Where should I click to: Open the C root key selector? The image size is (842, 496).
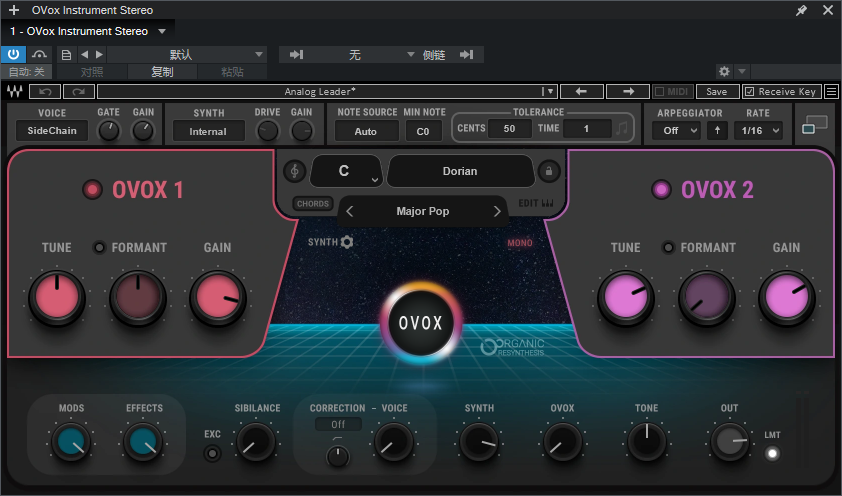[346, 171]
